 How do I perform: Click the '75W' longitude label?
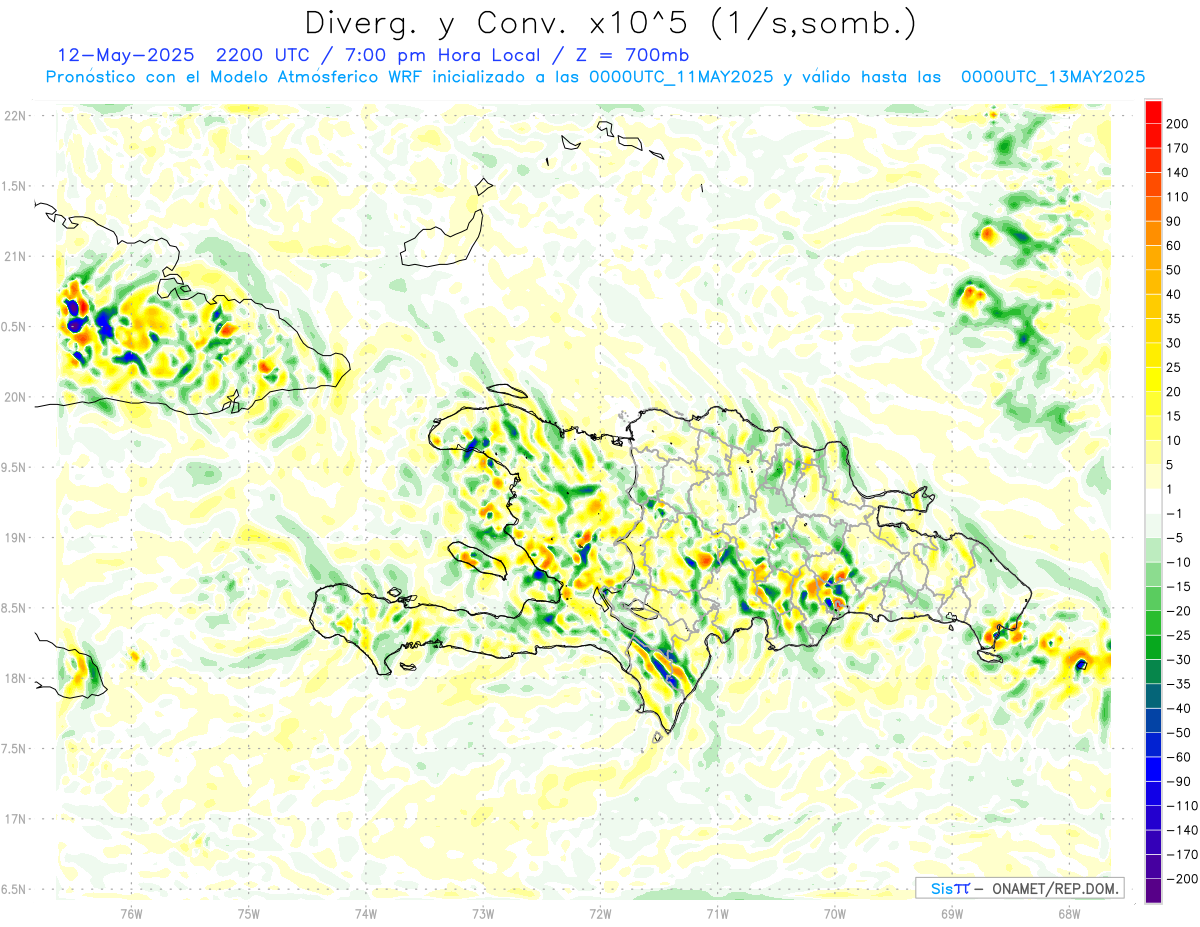point(249,914)
